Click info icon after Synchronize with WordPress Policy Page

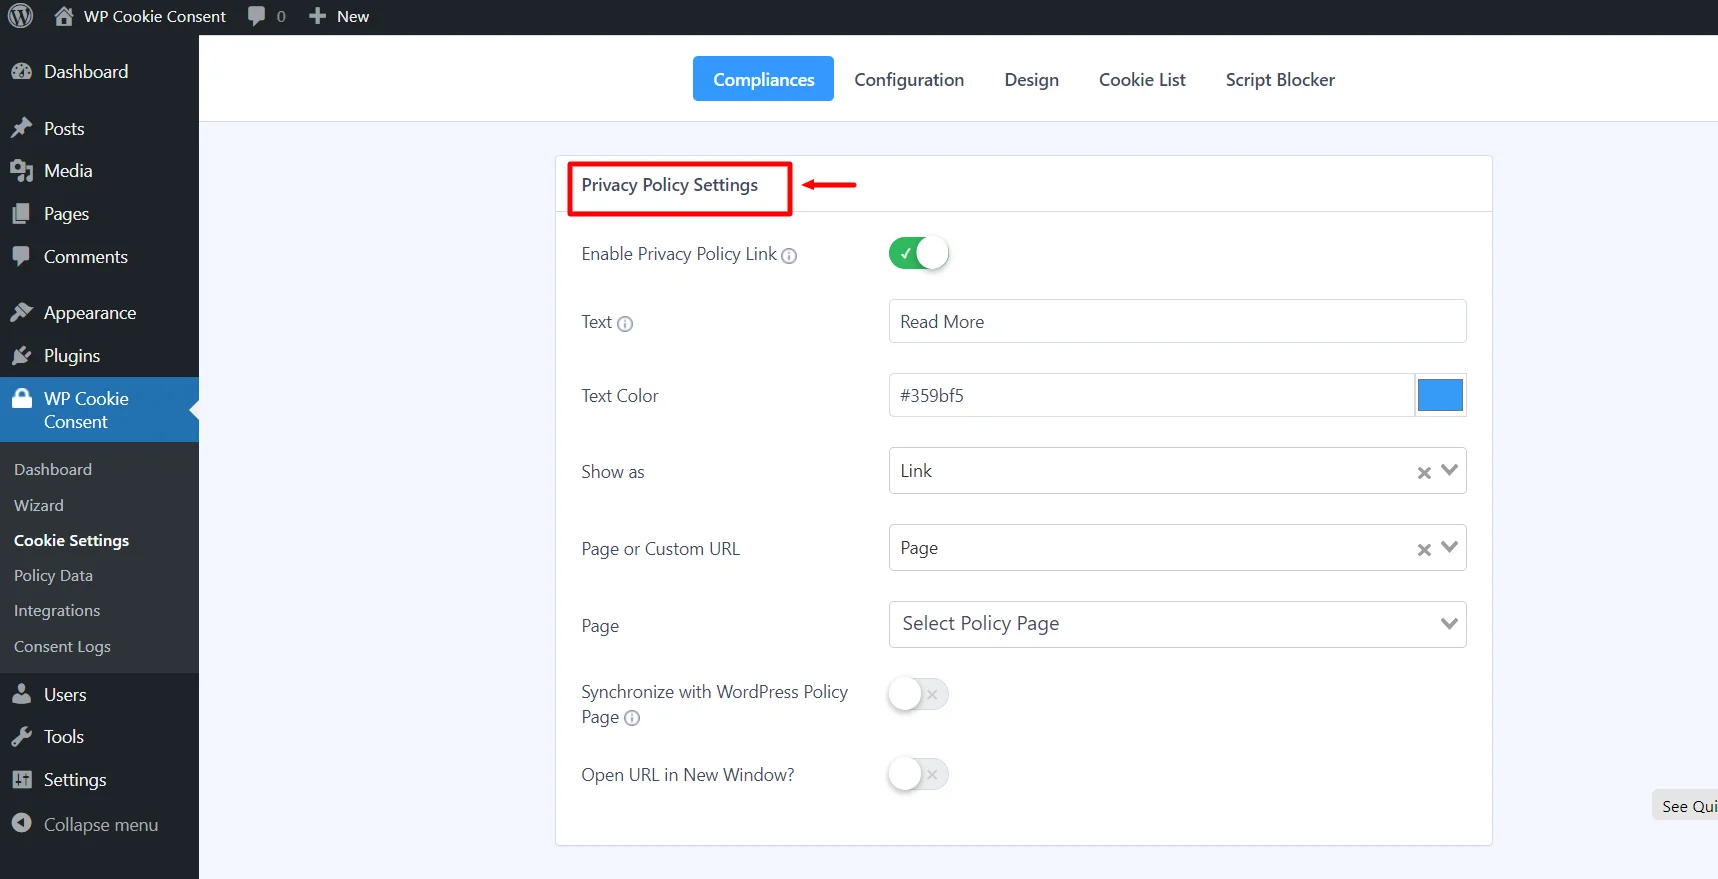[632, 718]
